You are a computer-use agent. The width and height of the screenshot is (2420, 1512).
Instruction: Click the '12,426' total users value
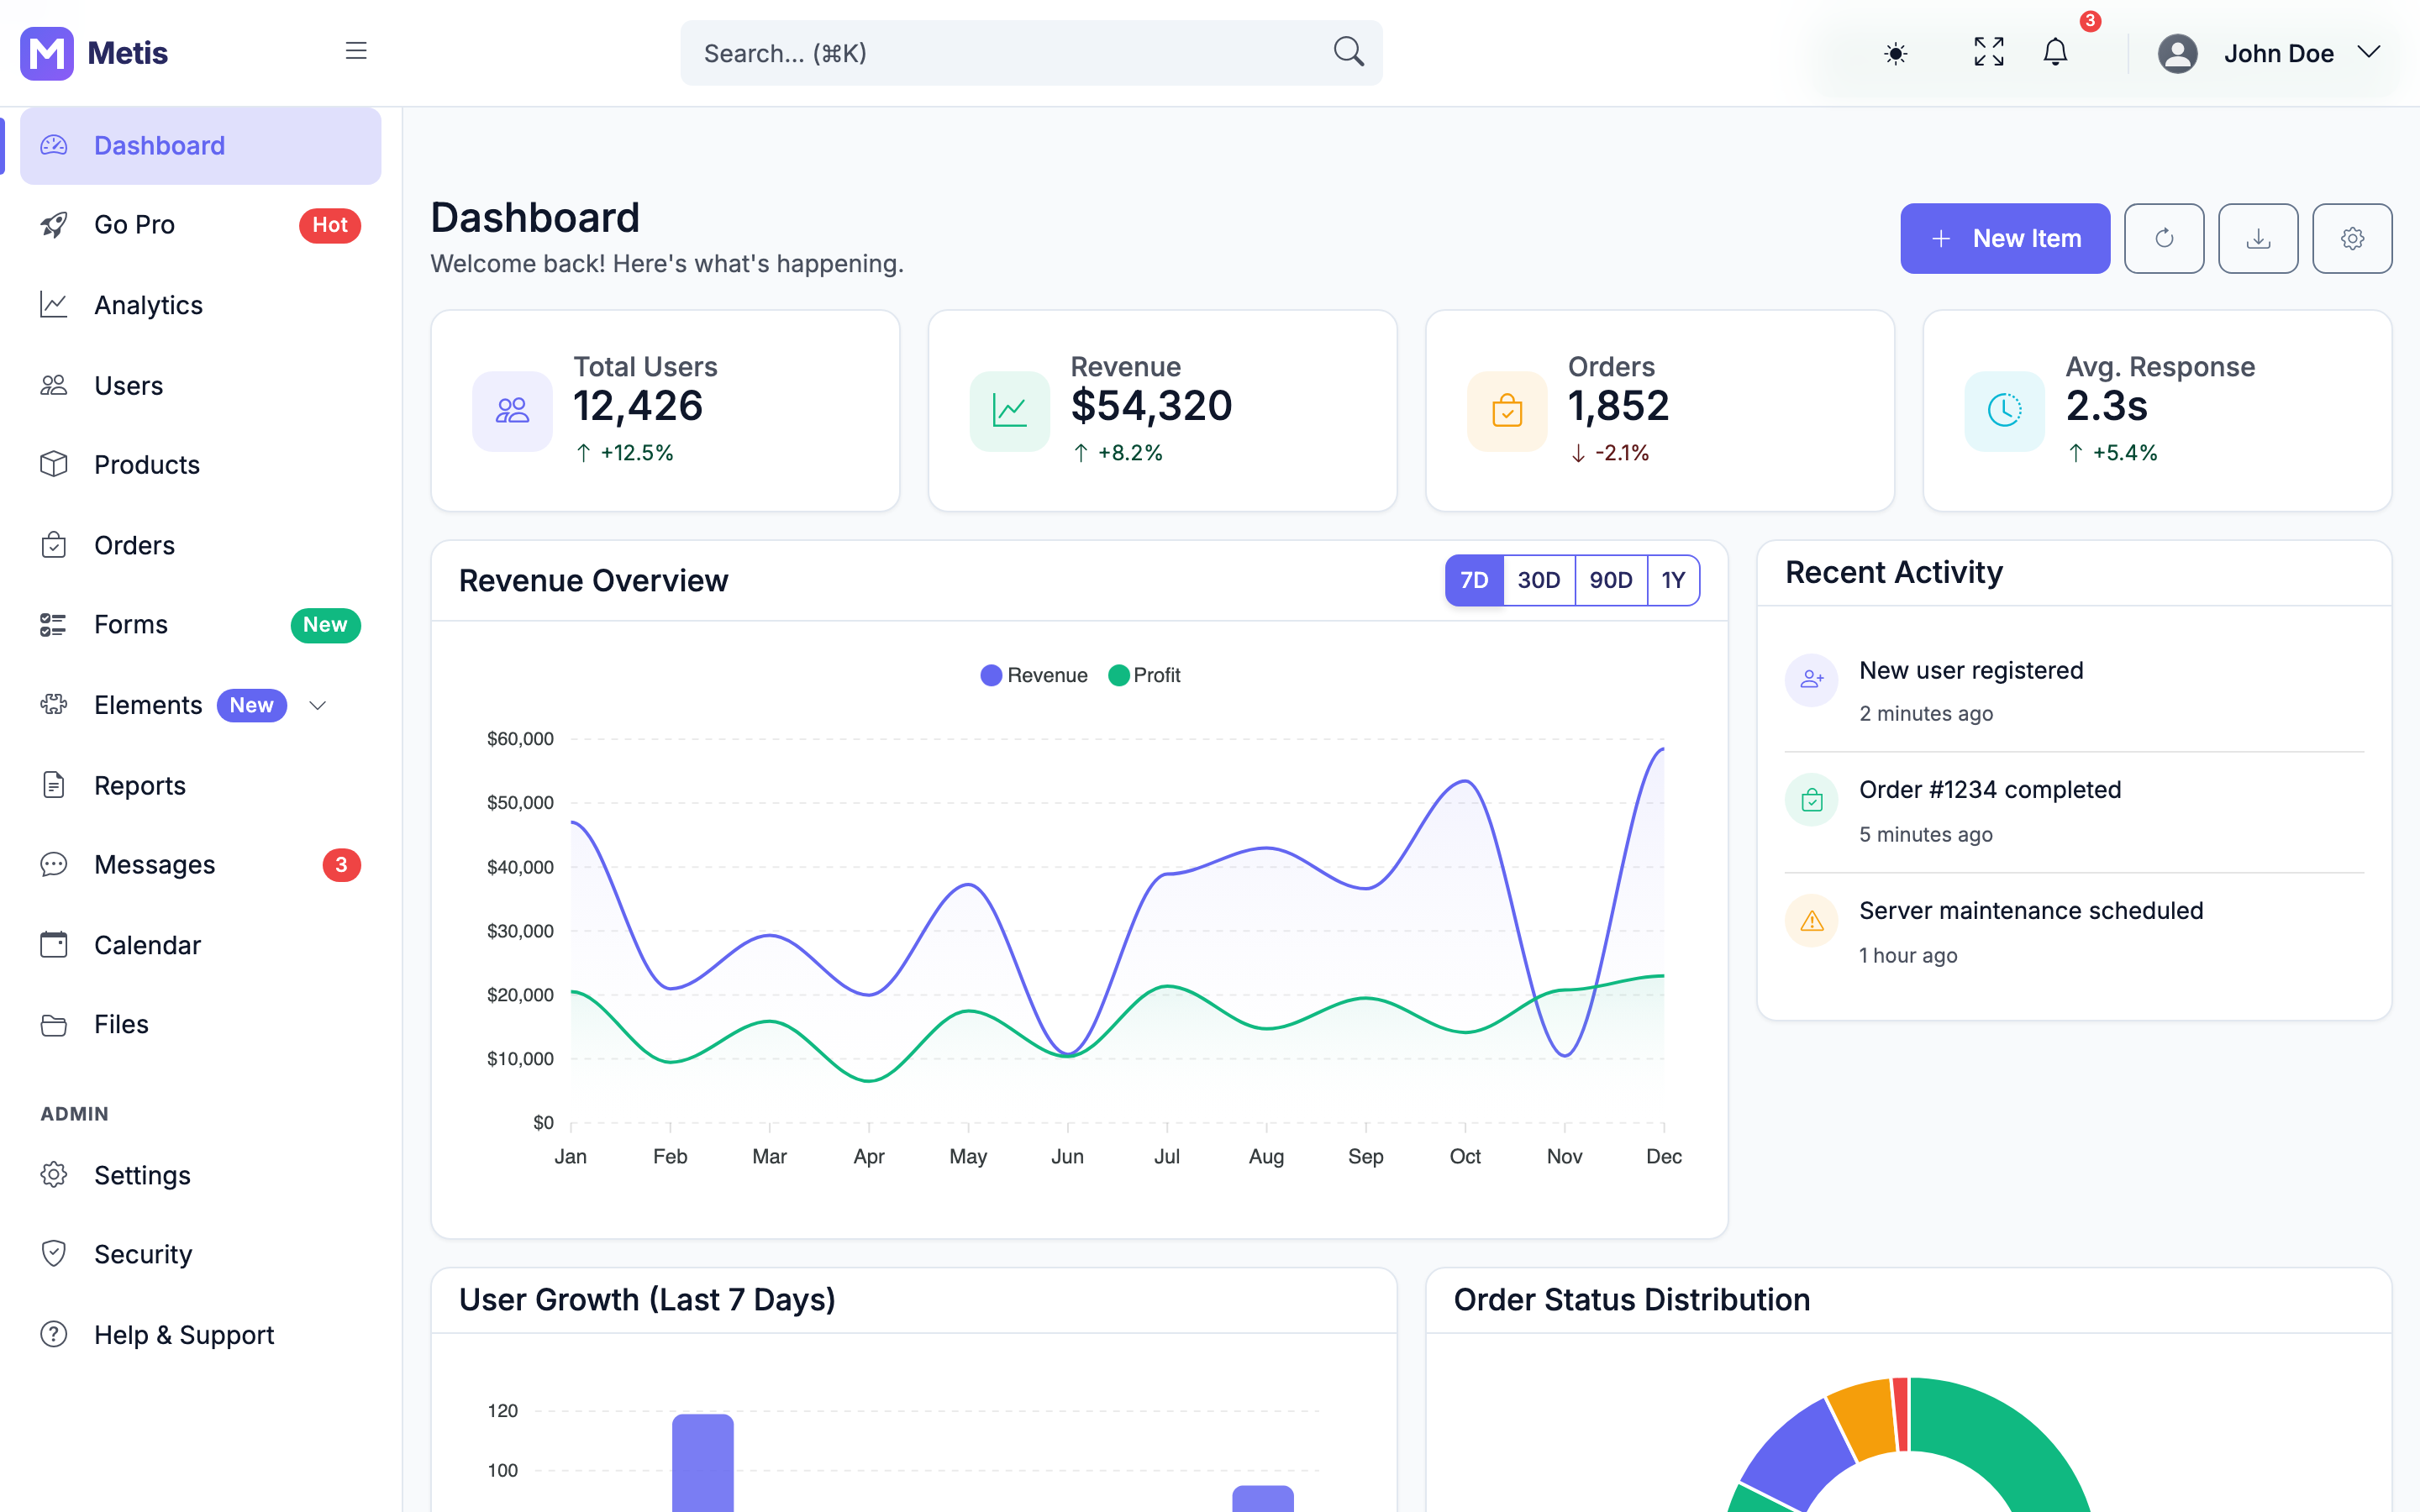tap(638, 406)
